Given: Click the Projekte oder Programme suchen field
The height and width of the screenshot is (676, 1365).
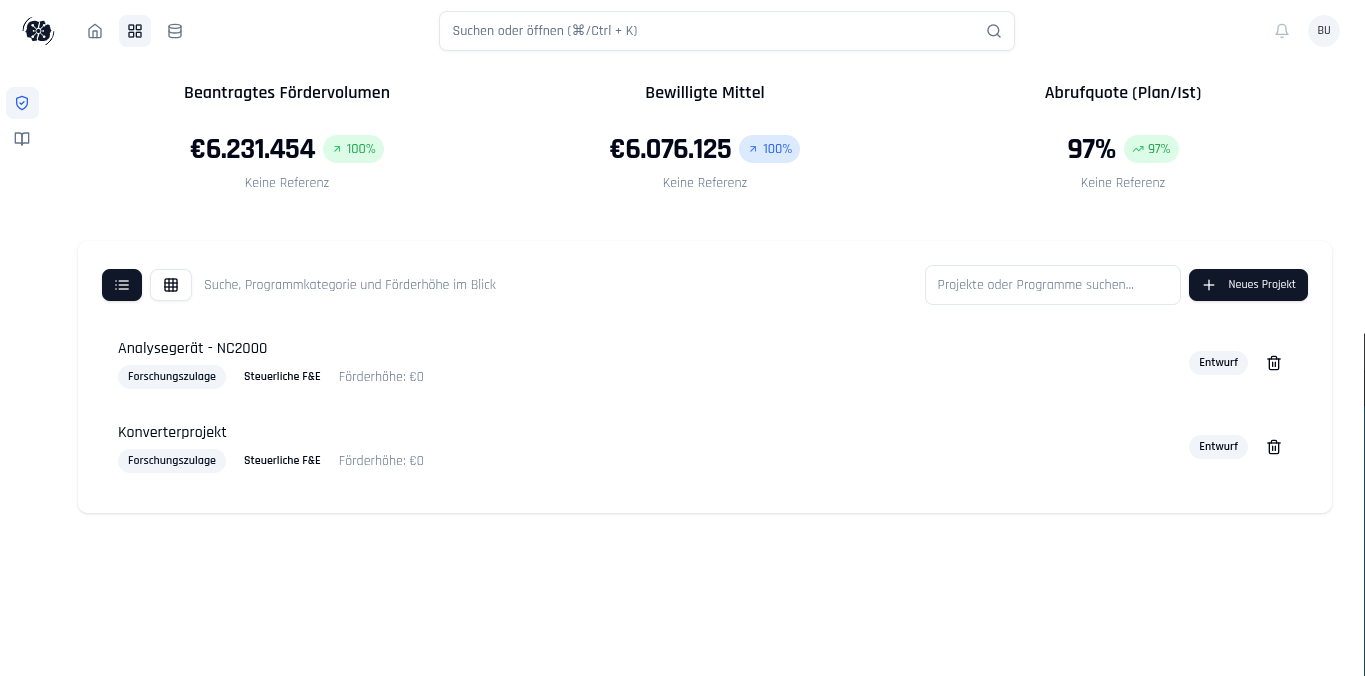Looking at the screenshot, I should point(1052,285).
